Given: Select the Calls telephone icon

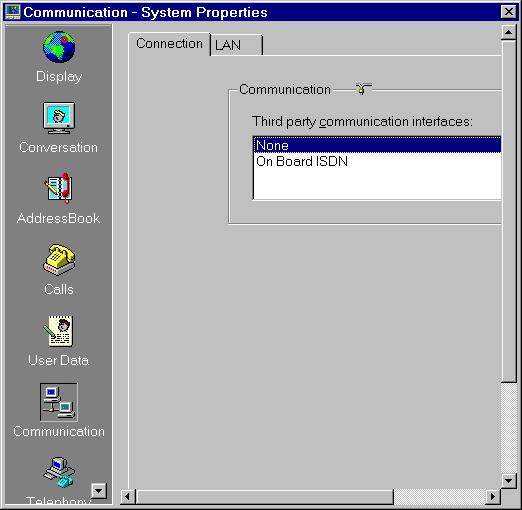Looking at the screenshot, I should [x=59, y=260].
